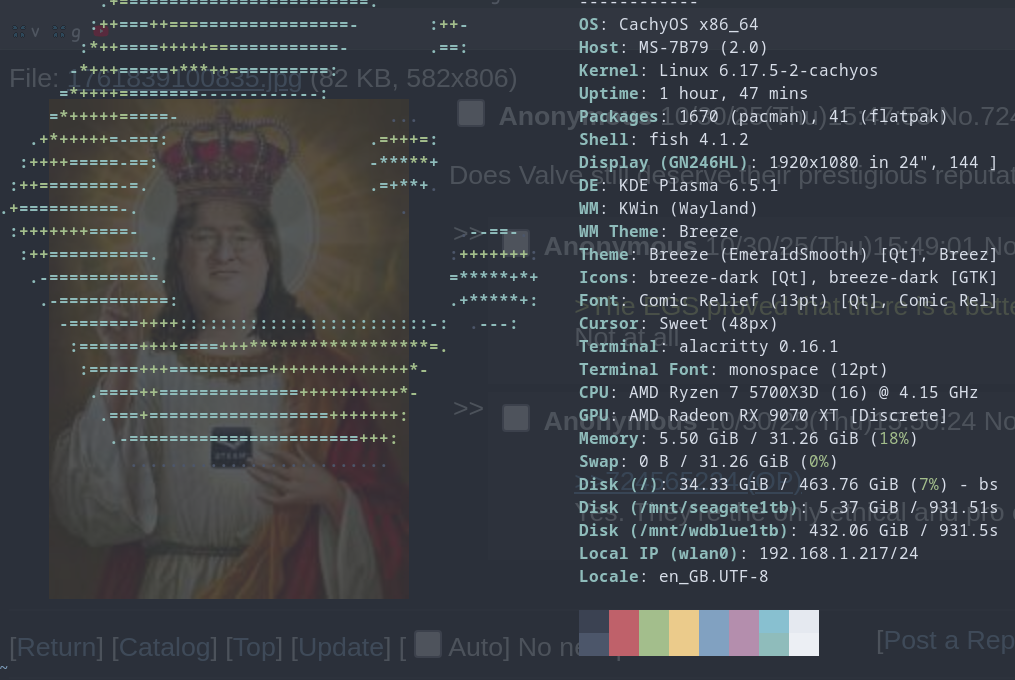Click the 'Terminal Font: monospace (12pt)' line

(x=733, y=370)
